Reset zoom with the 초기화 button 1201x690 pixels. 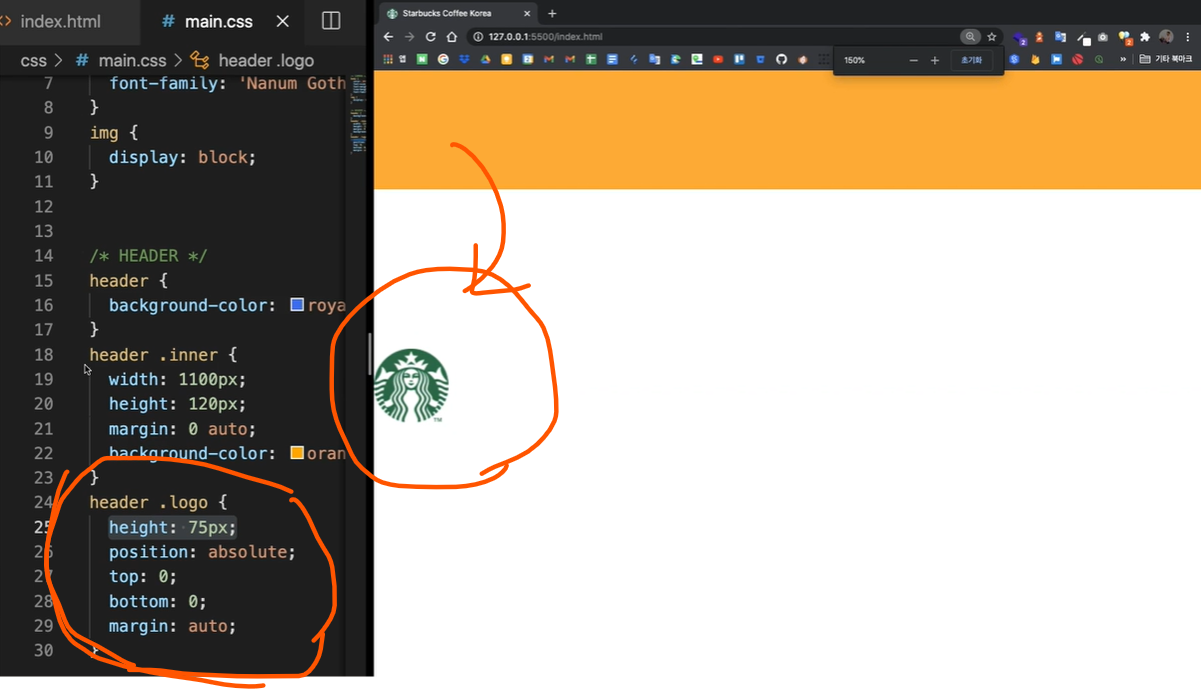(971, 60)
